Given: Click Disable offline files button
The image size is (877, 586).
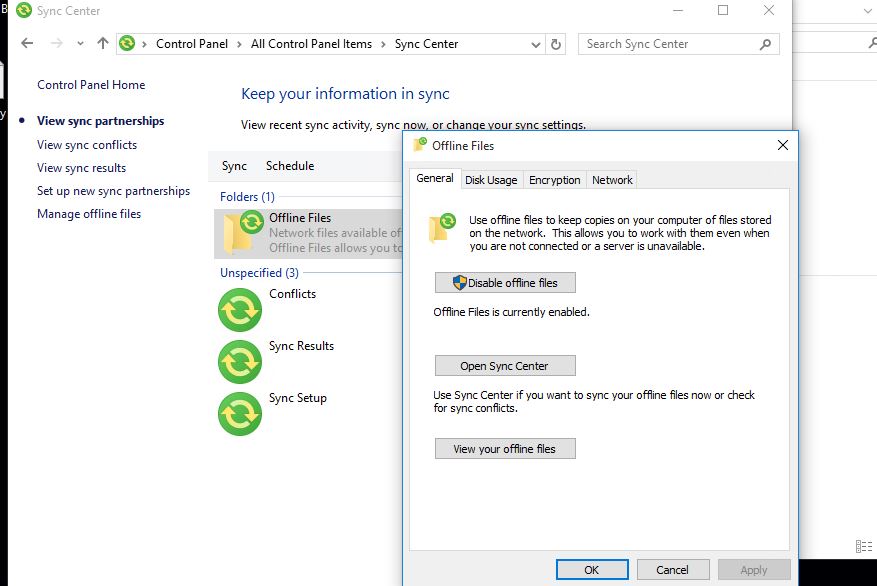Looking at the screenshot, I should coord(505,283).
